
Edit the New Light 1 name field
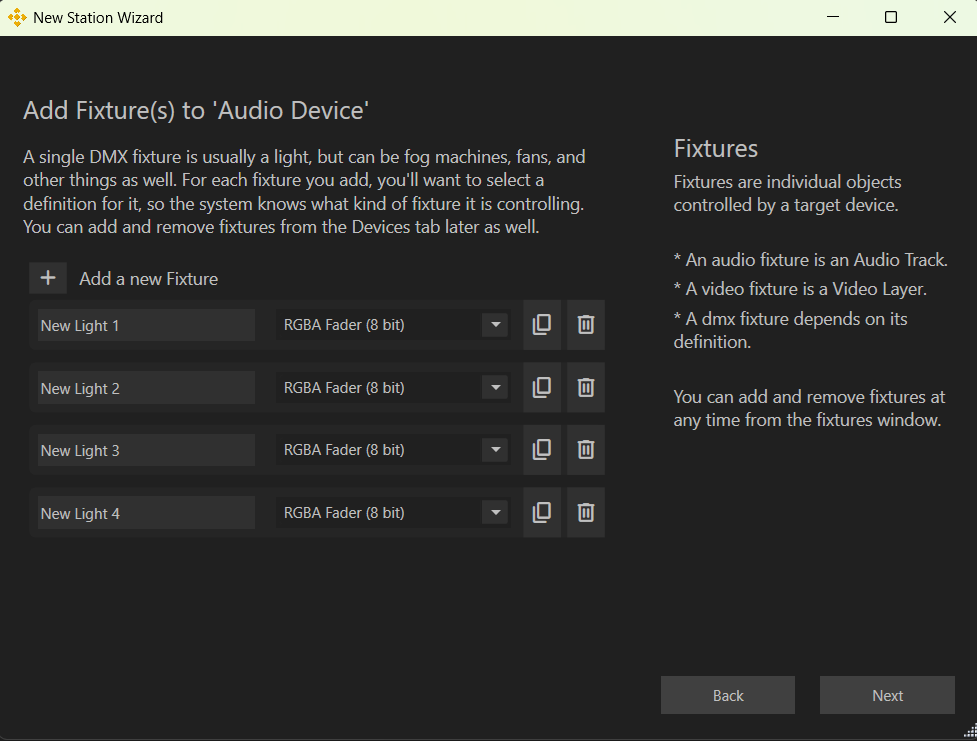tap(146, 325)
